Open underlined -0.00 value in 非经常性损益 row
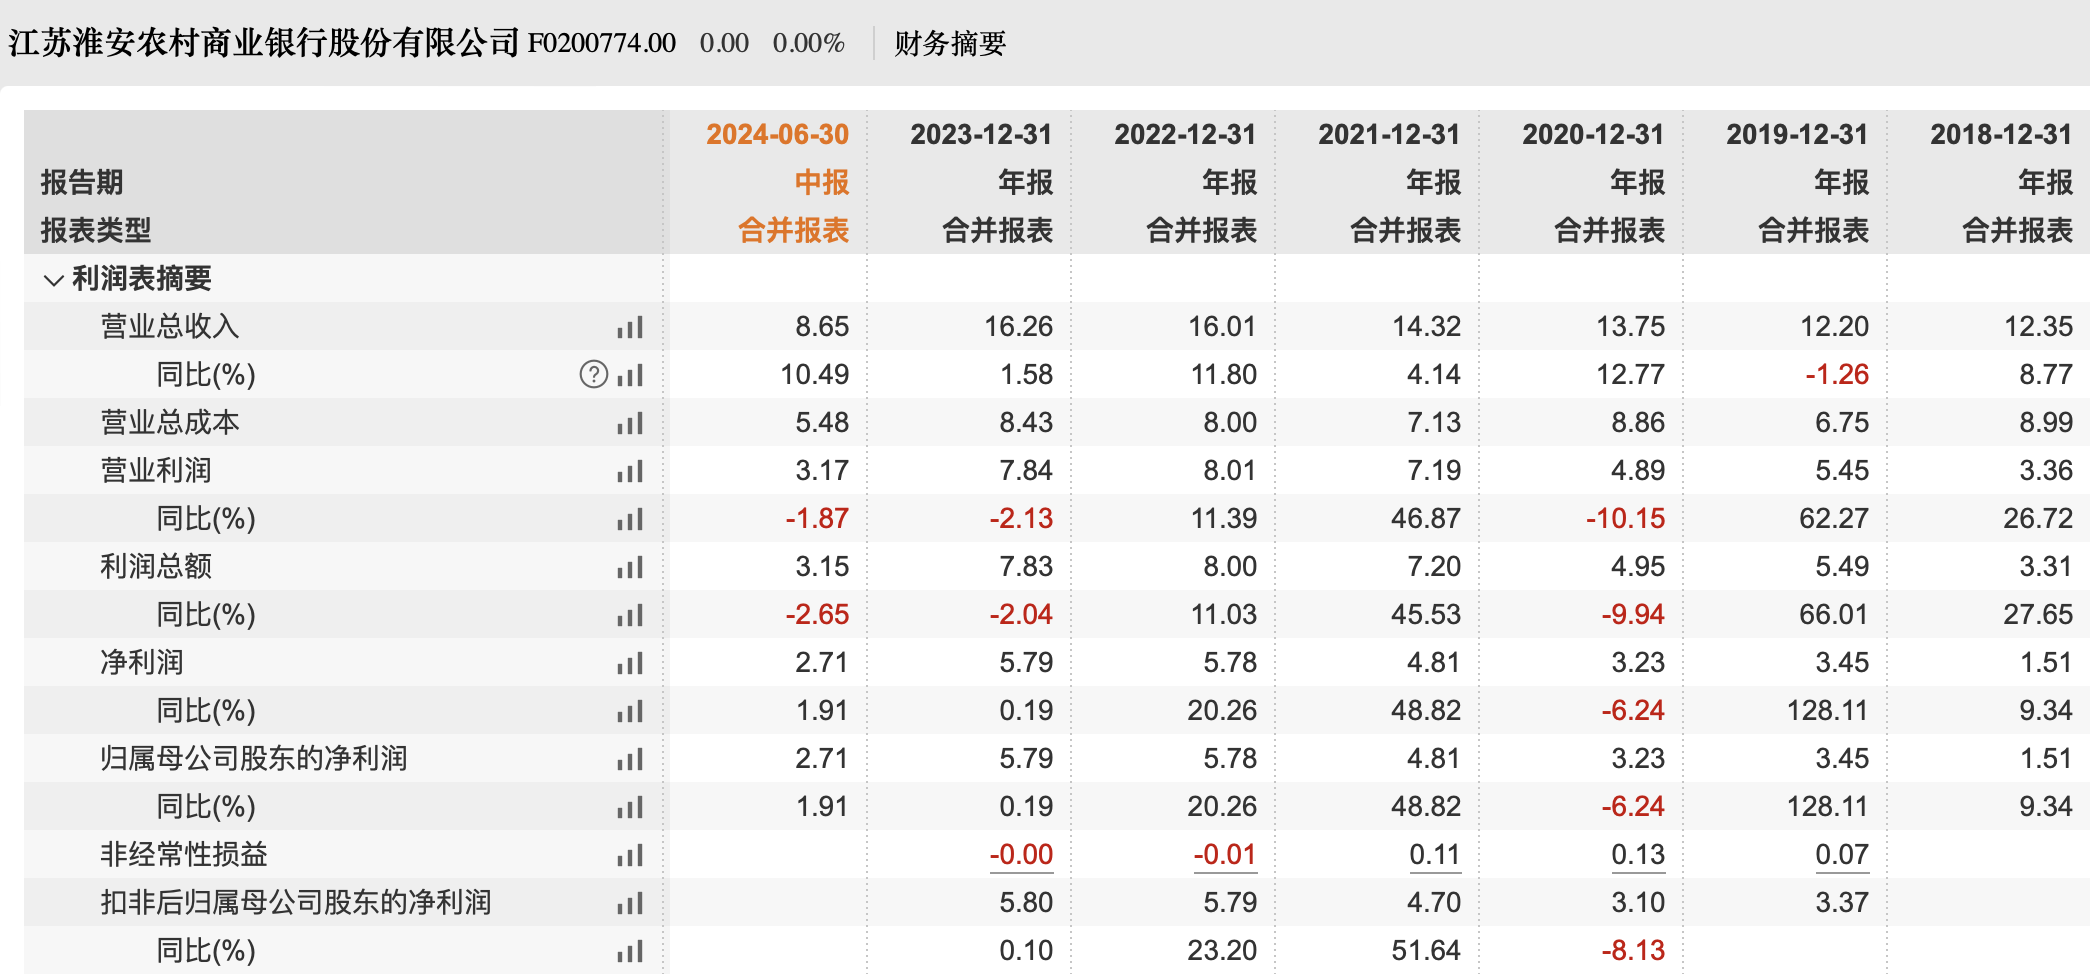The height and width of the screenshot is (974, 2090). [x=1021, y=855]
